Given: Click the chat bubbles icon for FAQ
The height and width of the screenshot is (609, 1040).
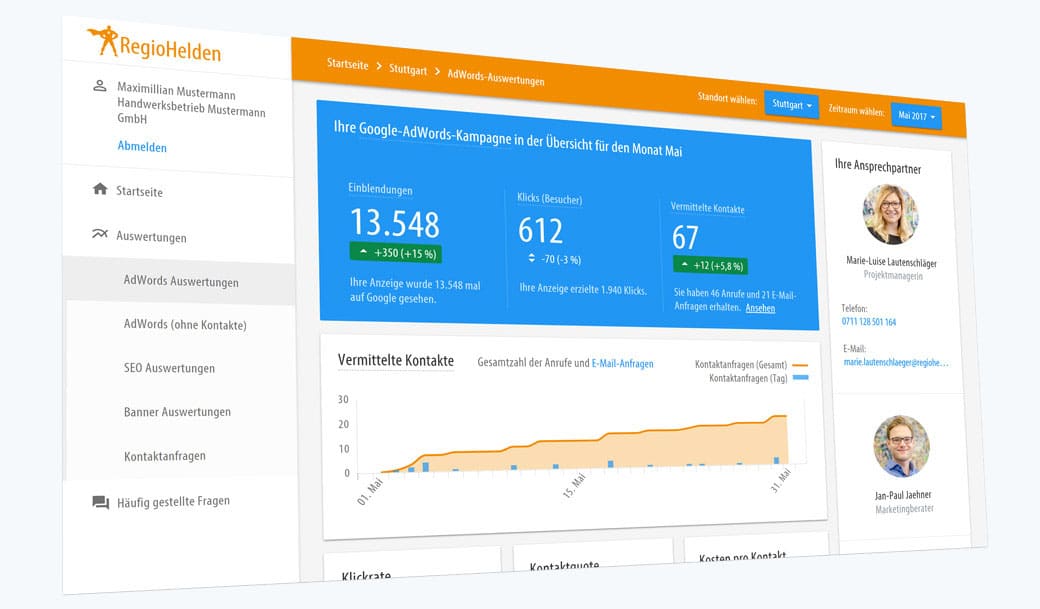Looking at the screenshot, I should pyautogui.click(x=100, y=502).
